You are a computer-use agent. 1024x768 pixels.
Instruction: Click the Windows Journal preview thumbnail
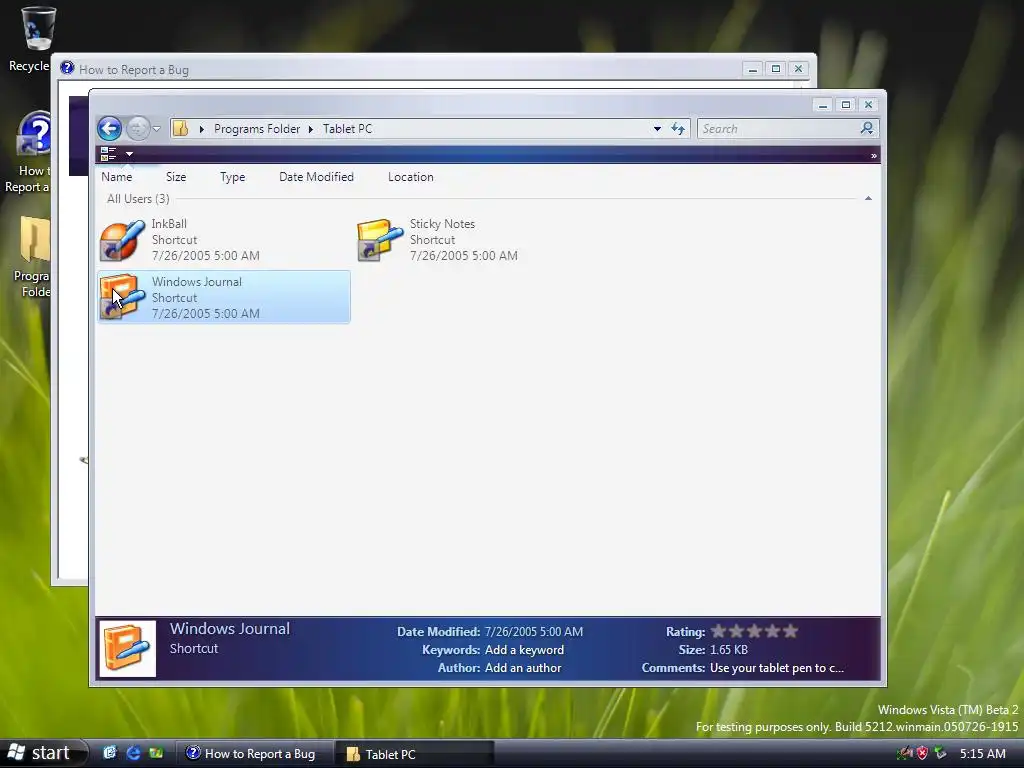point(127,648)
